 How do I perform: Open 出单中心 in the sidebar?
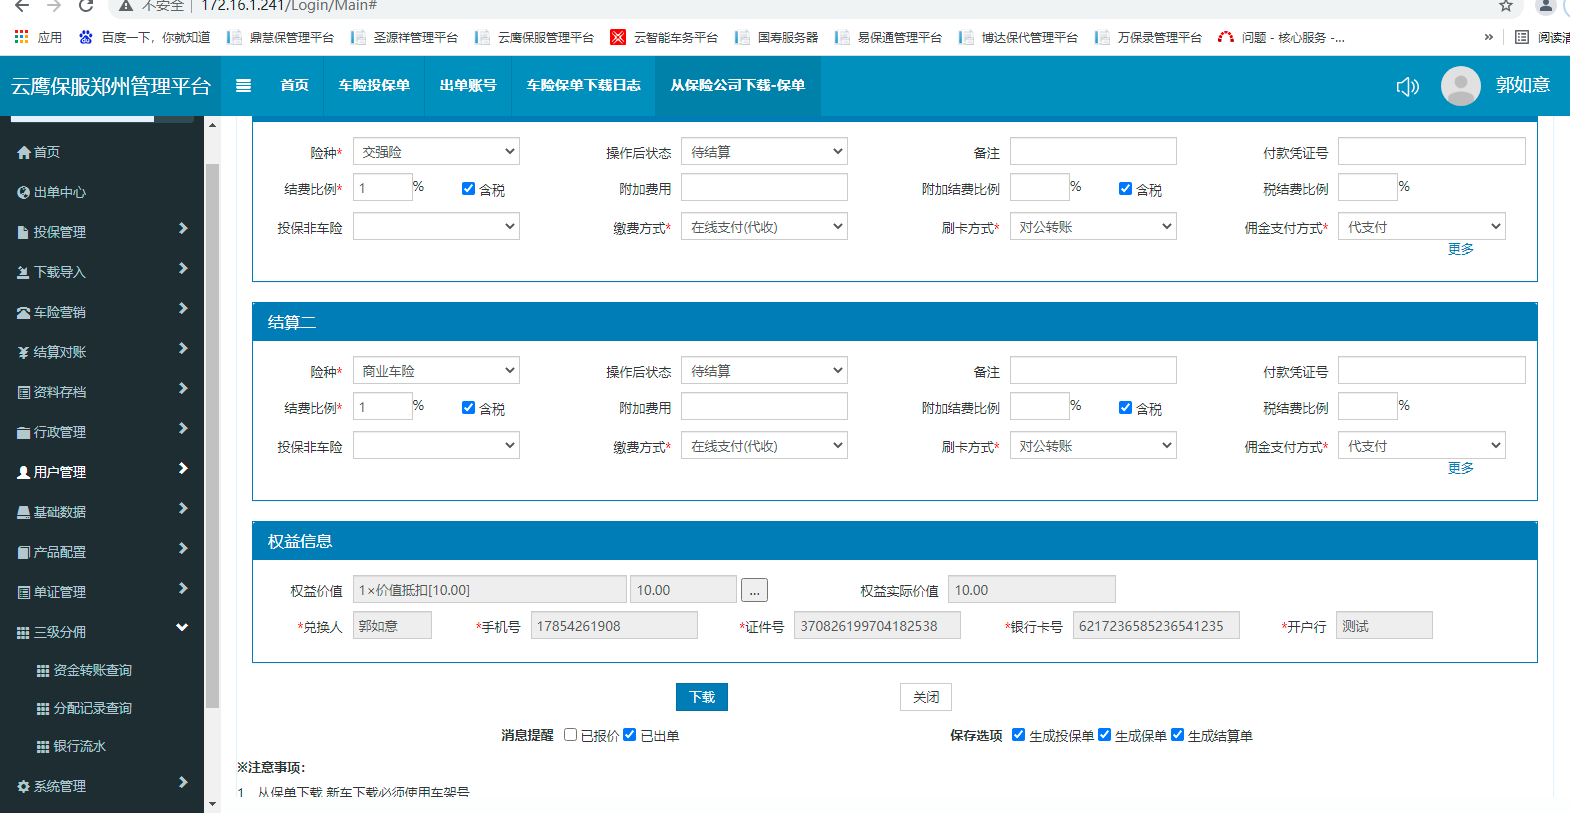click(60, 192)
